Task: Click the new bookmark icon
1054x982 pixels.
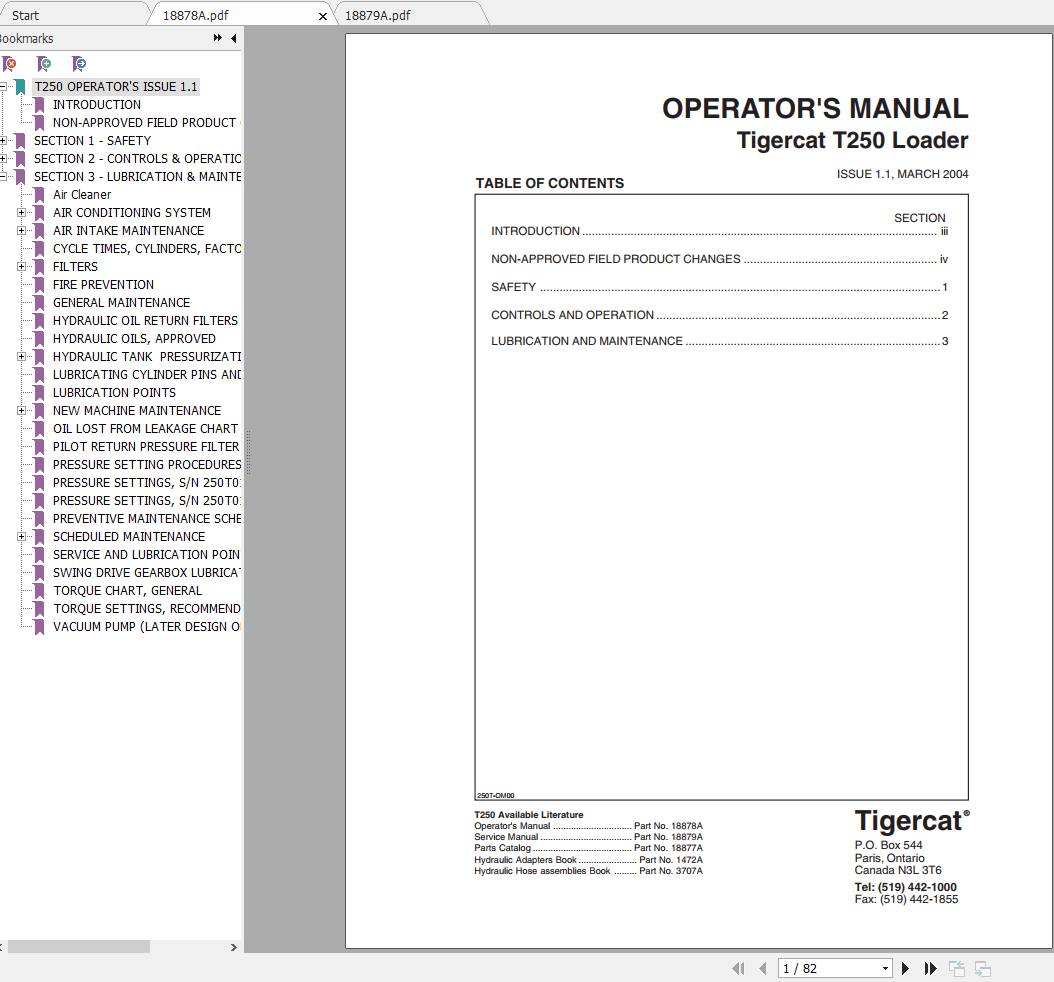Action: point(44,64)
